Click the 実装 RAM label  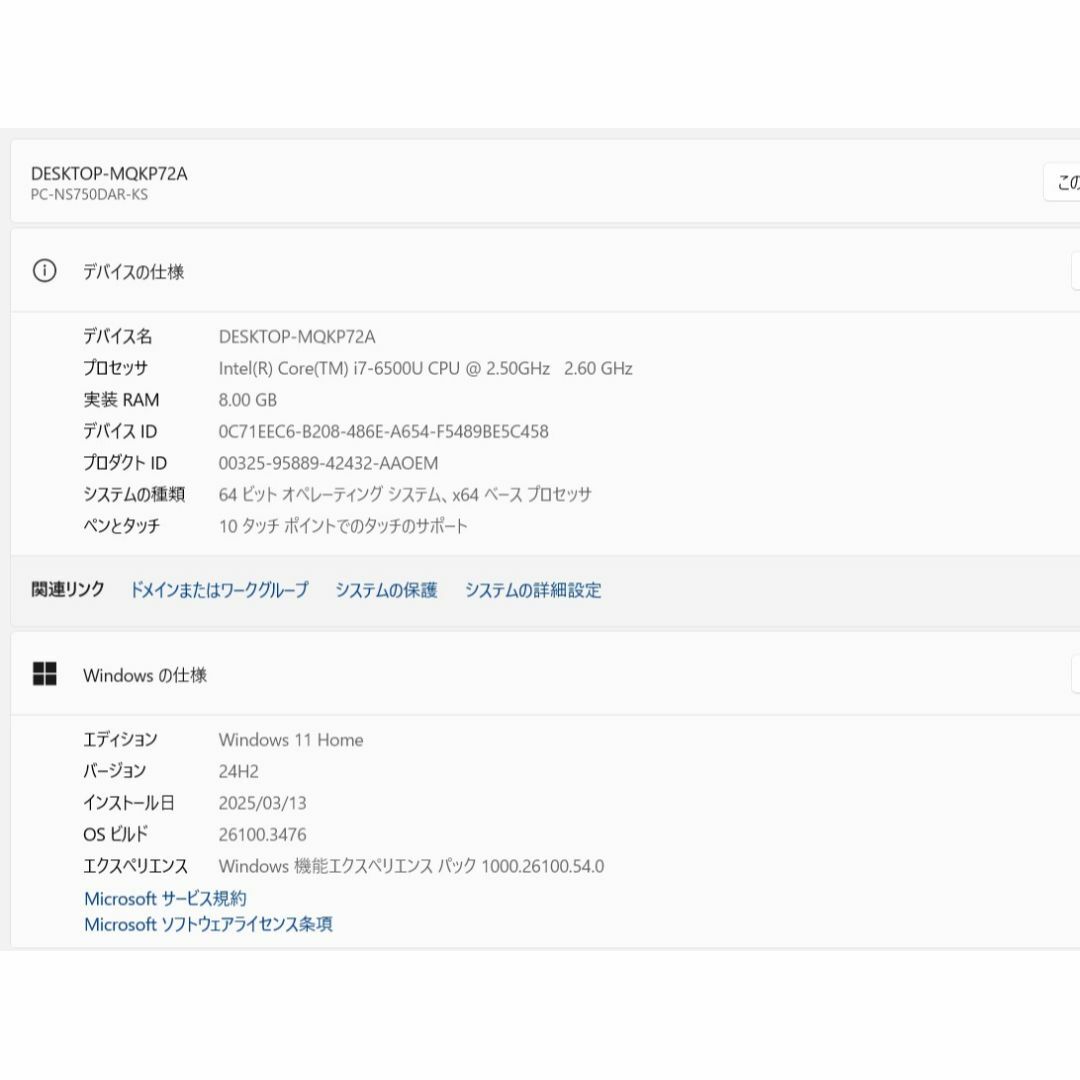121,400
